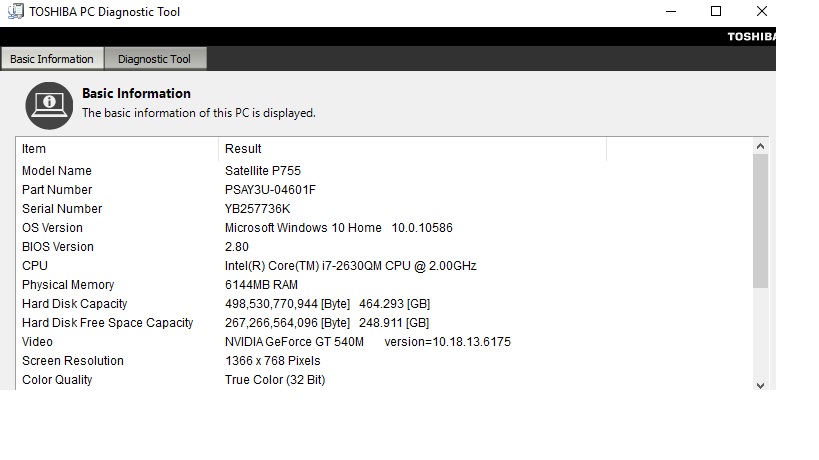Click the Basic Information laptop icon

[x=49, y=105]
